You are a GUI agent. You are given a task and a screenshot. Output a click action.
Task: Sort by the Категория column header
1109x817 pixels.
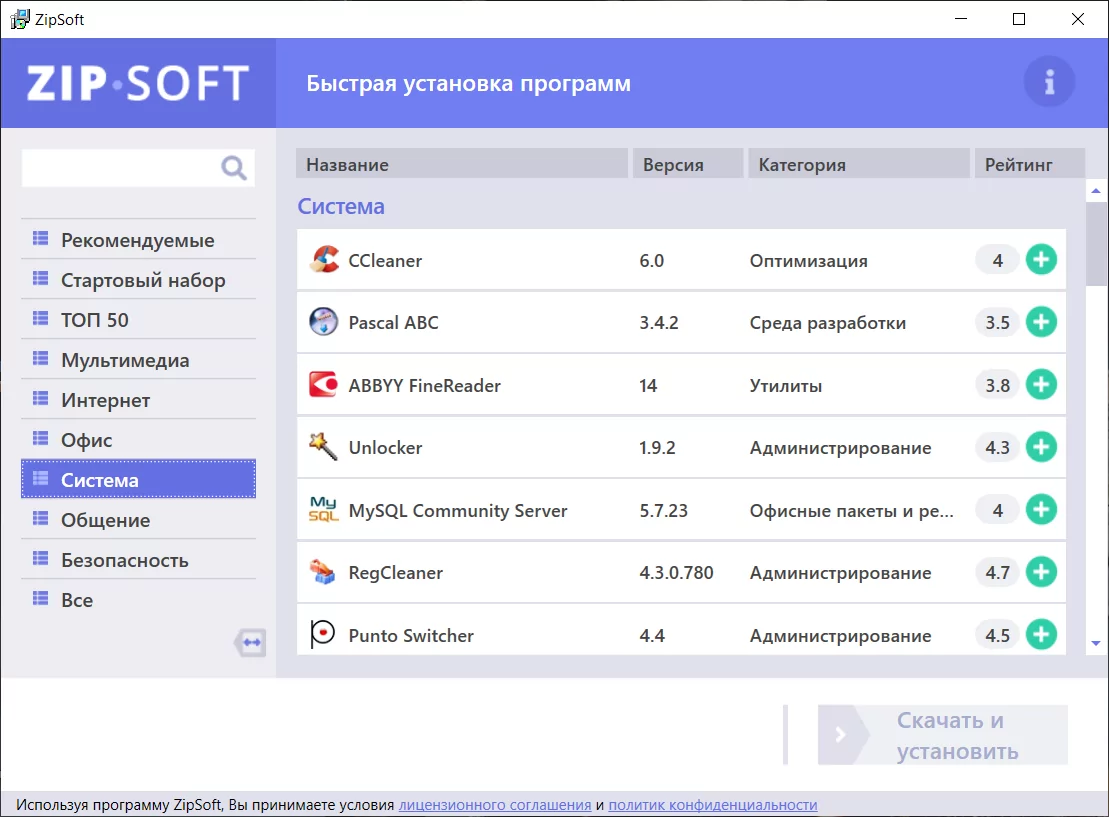859,164
